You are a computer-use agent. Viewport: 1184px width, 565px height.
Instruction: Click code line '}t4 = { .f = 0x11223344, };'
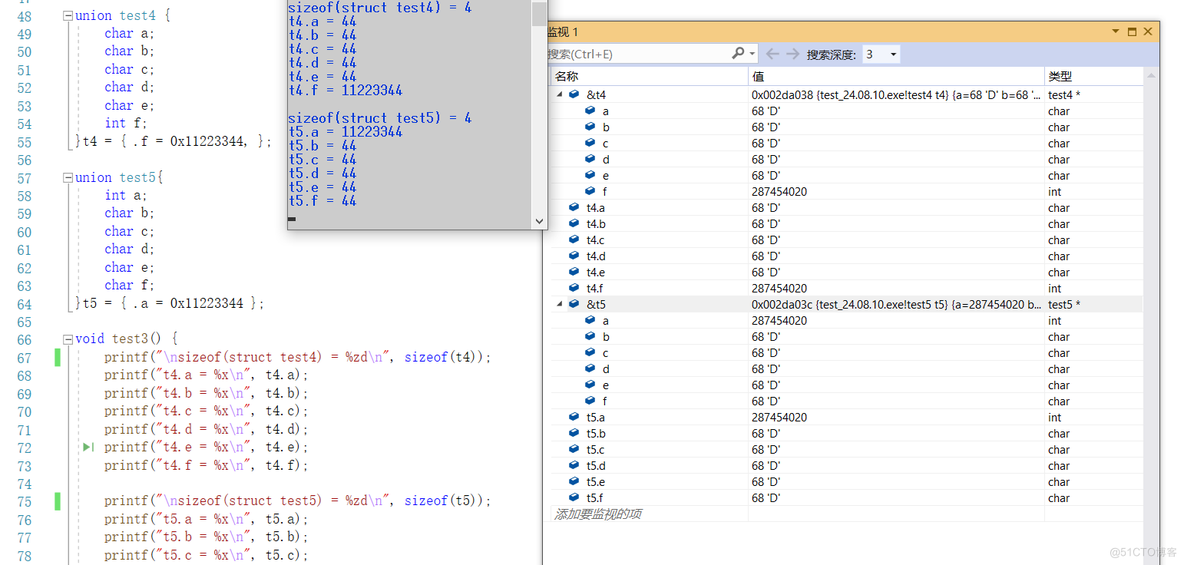173,141
